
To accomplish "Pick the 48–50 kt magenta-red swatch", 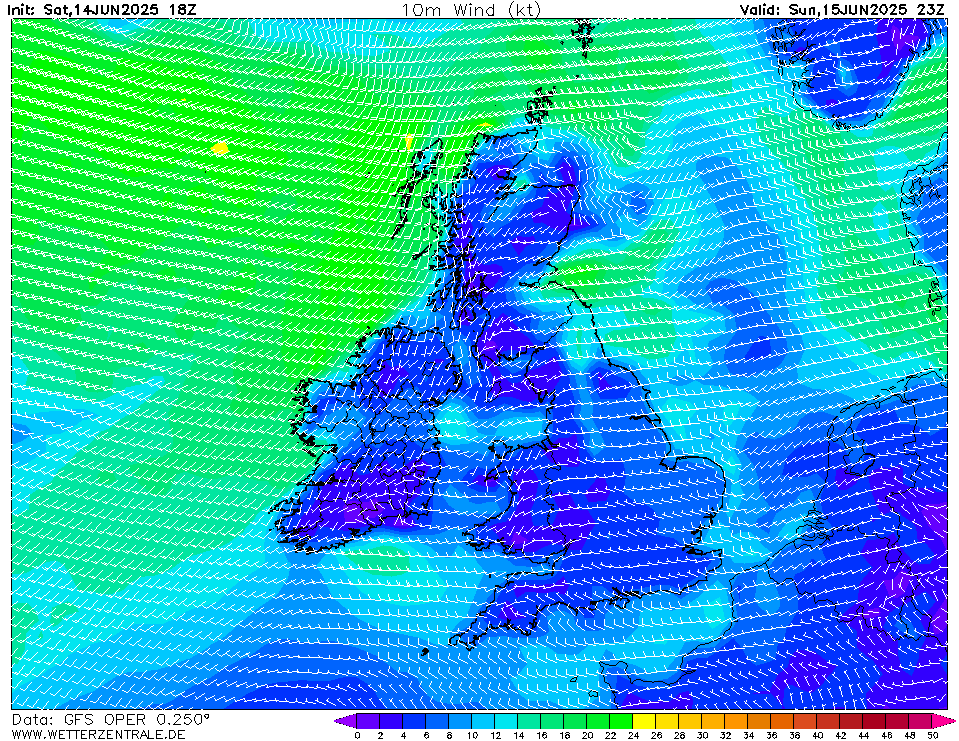I will click(x=920, y=721).
